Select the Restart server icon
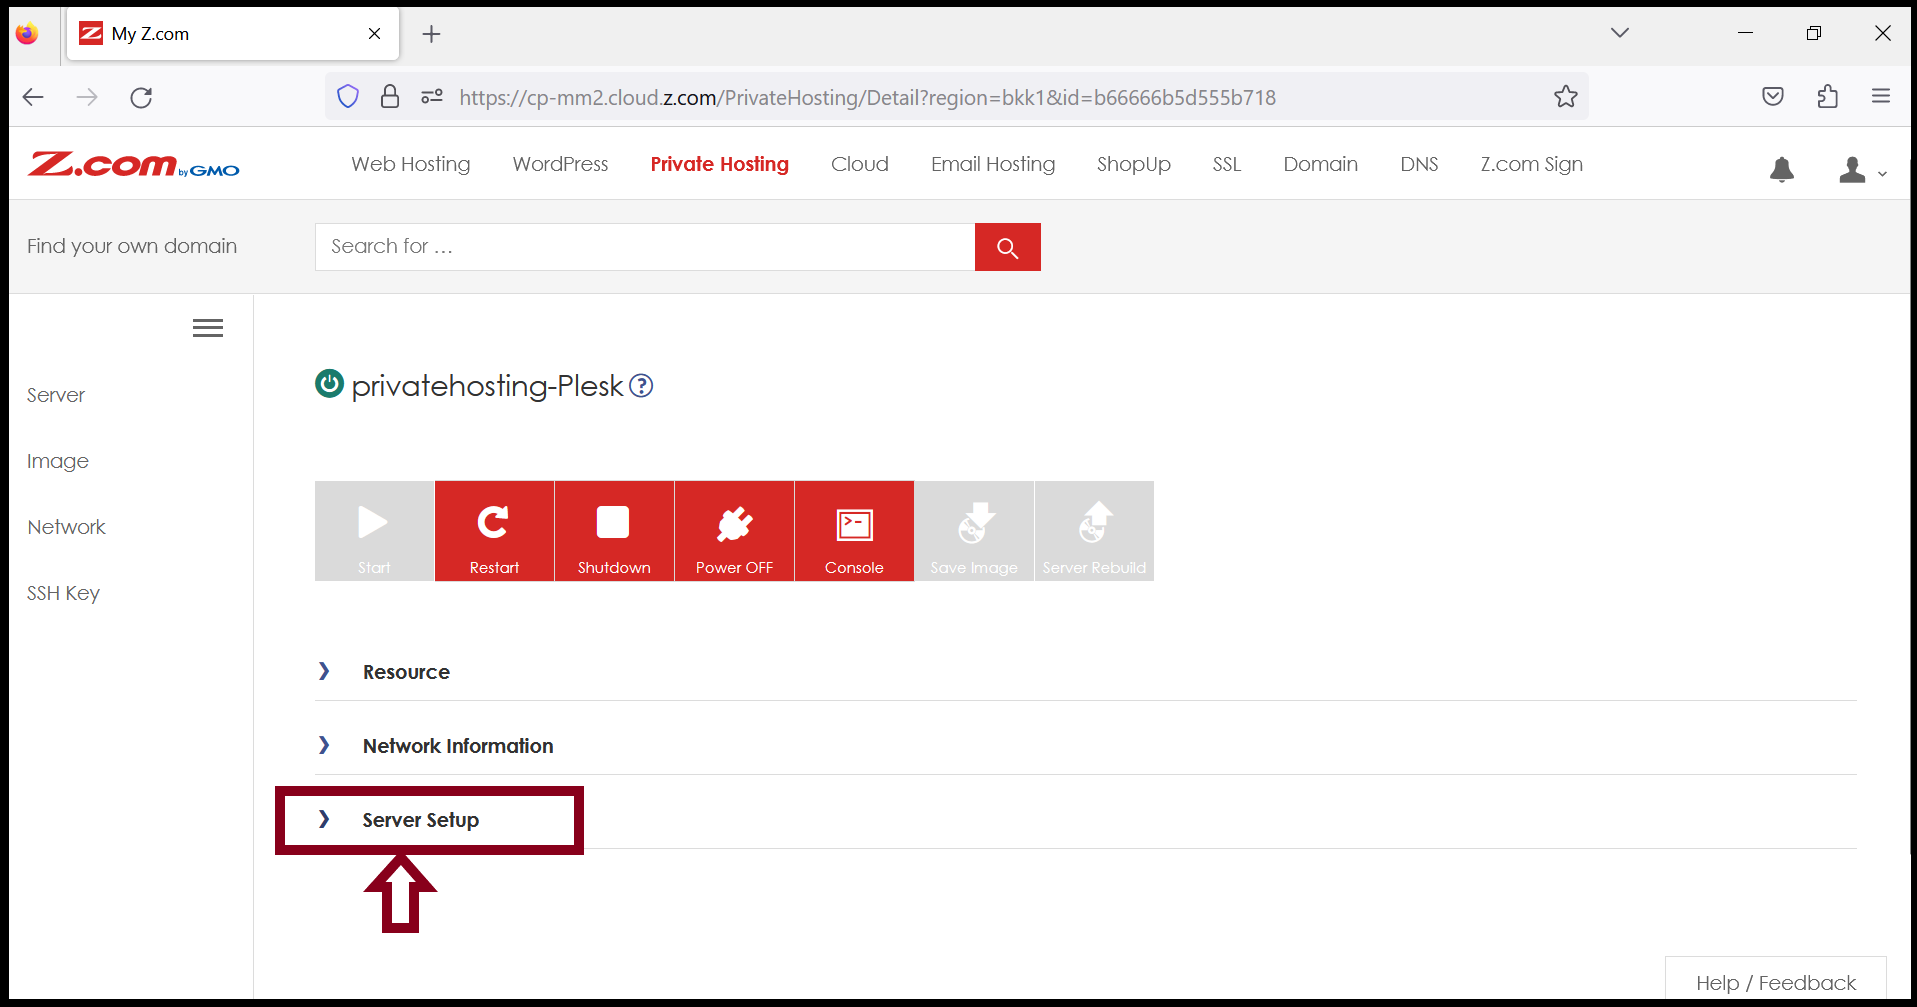 494,530
